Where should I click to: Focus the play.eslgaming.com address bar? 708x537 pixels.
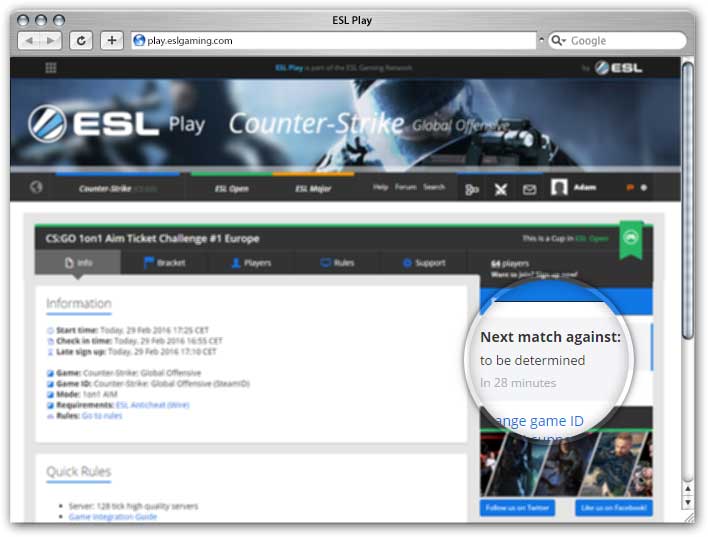(x=334, y=41)
